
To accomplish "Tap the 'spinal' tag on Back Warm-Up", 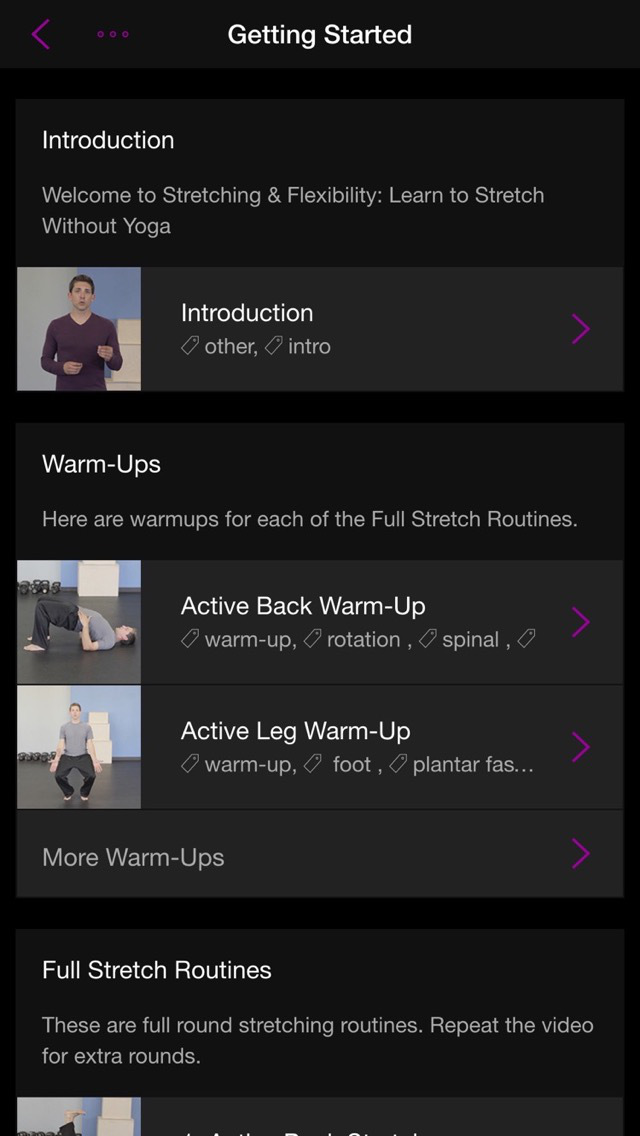I will 469,640.
